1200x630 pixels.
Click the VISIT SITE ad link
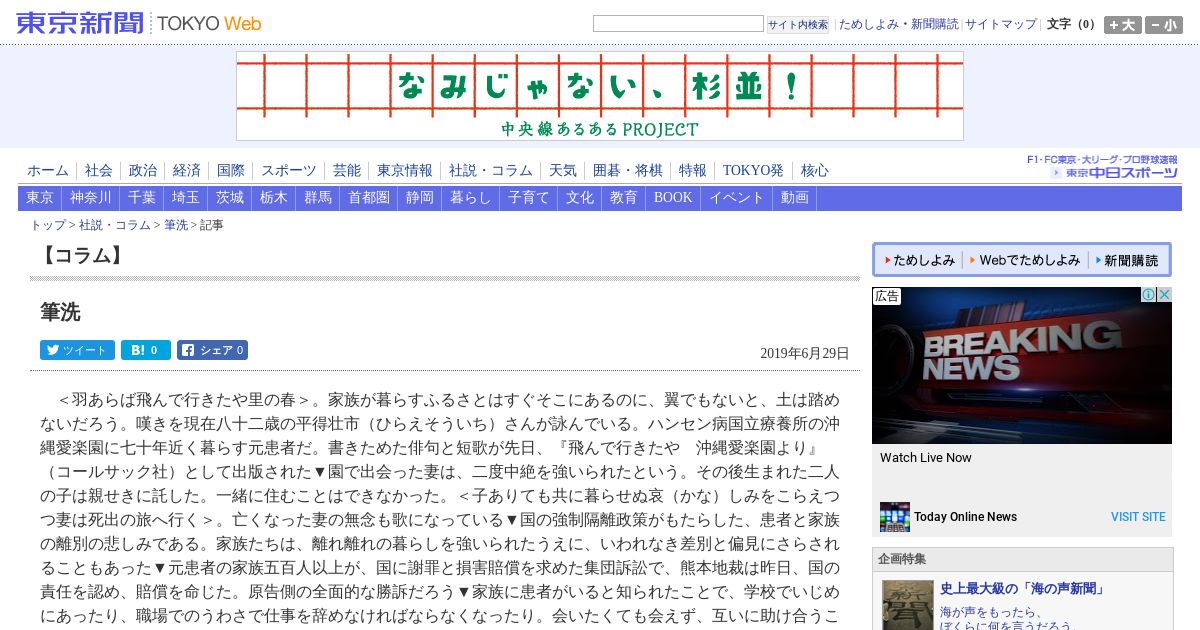pyautogui.click(x=1138, y=517)
